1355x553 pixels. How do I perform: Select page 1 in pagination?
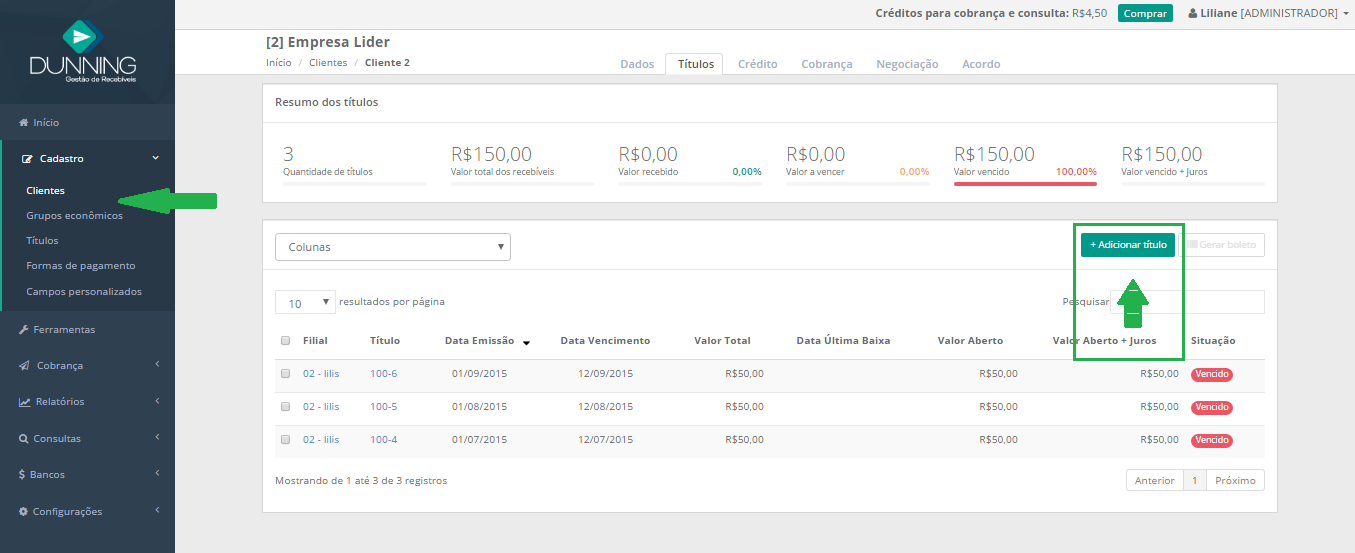(1194, 481)
